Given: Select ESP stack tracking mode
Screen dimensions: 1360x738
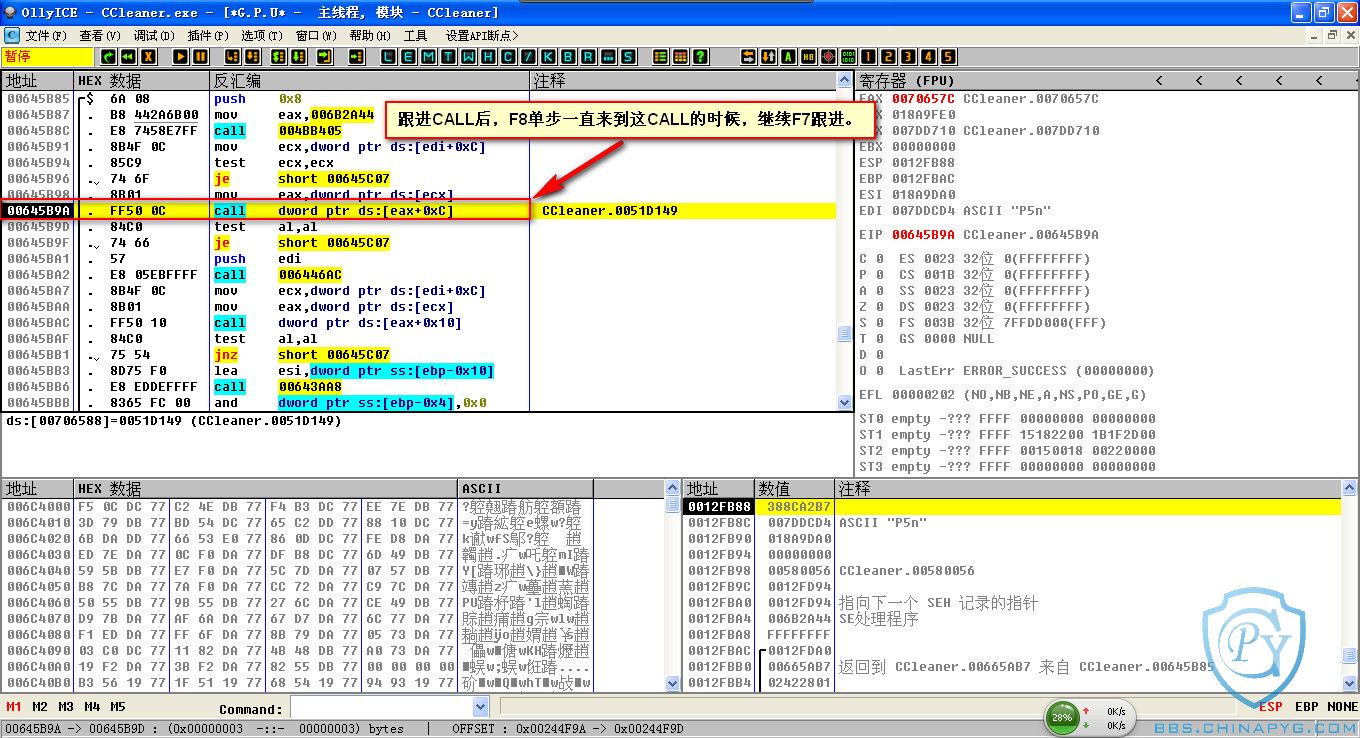Looking at the screenshot, I should (x=1271, y=707).
